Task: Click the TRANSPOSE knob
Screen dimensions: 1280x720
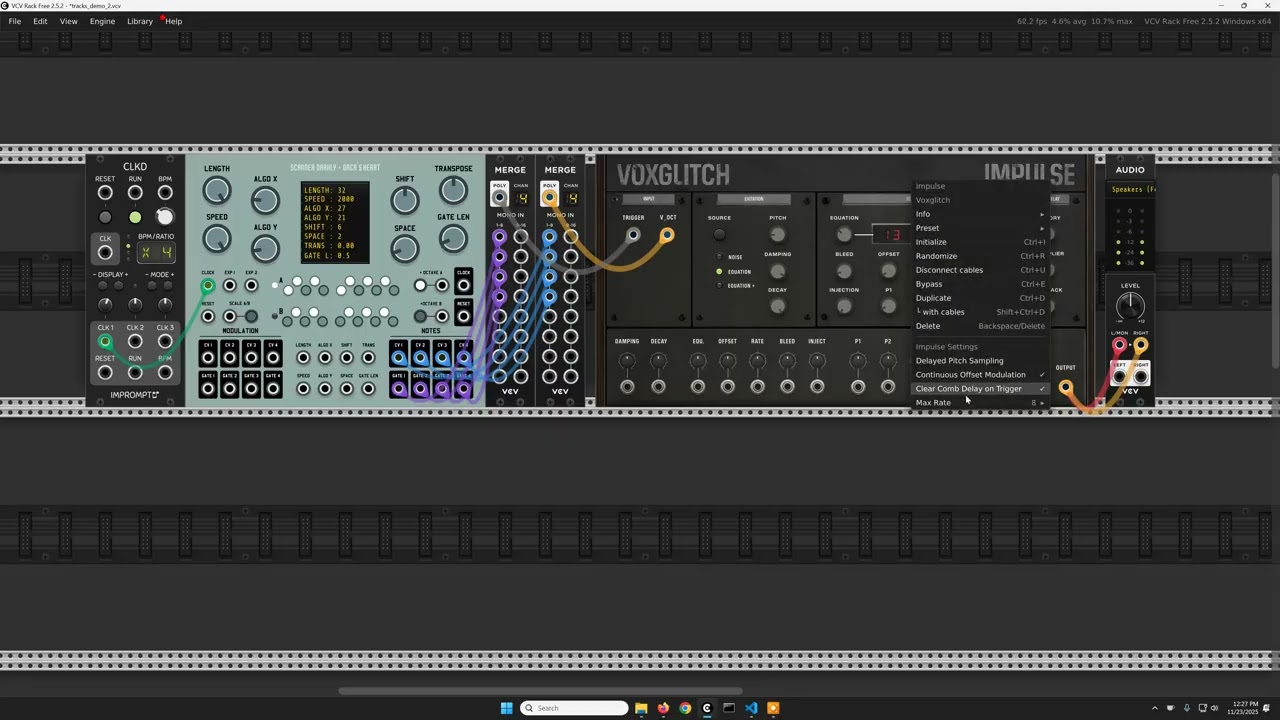Action: click(453, 191)
